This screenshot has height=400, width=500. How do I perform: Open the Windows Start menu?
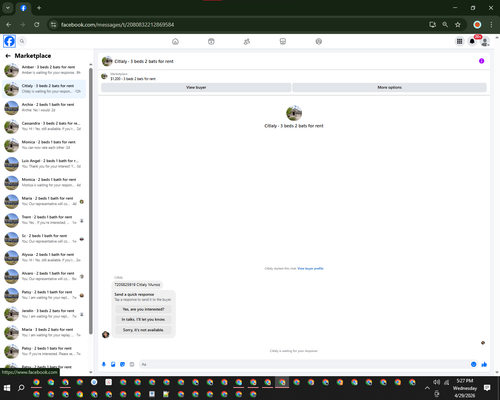(7, 388)
